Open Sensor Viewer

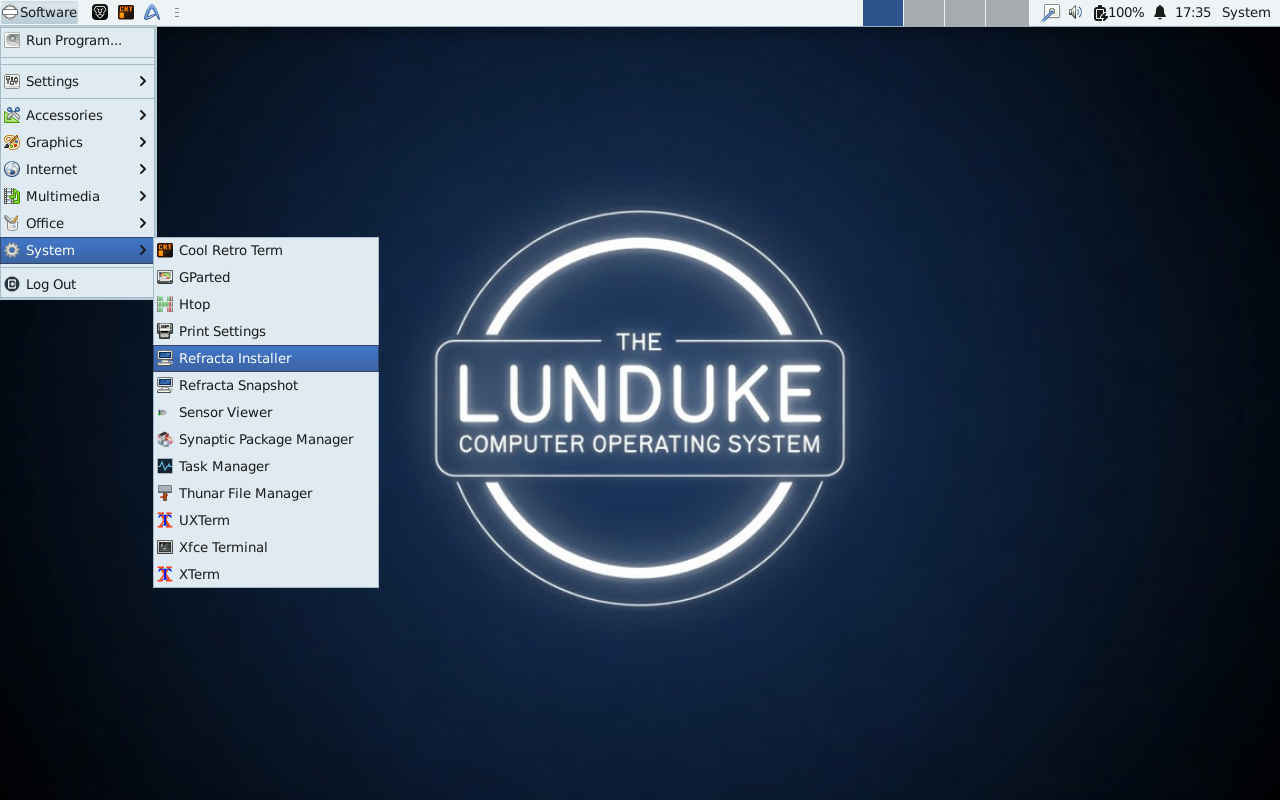tap(266, 412)
